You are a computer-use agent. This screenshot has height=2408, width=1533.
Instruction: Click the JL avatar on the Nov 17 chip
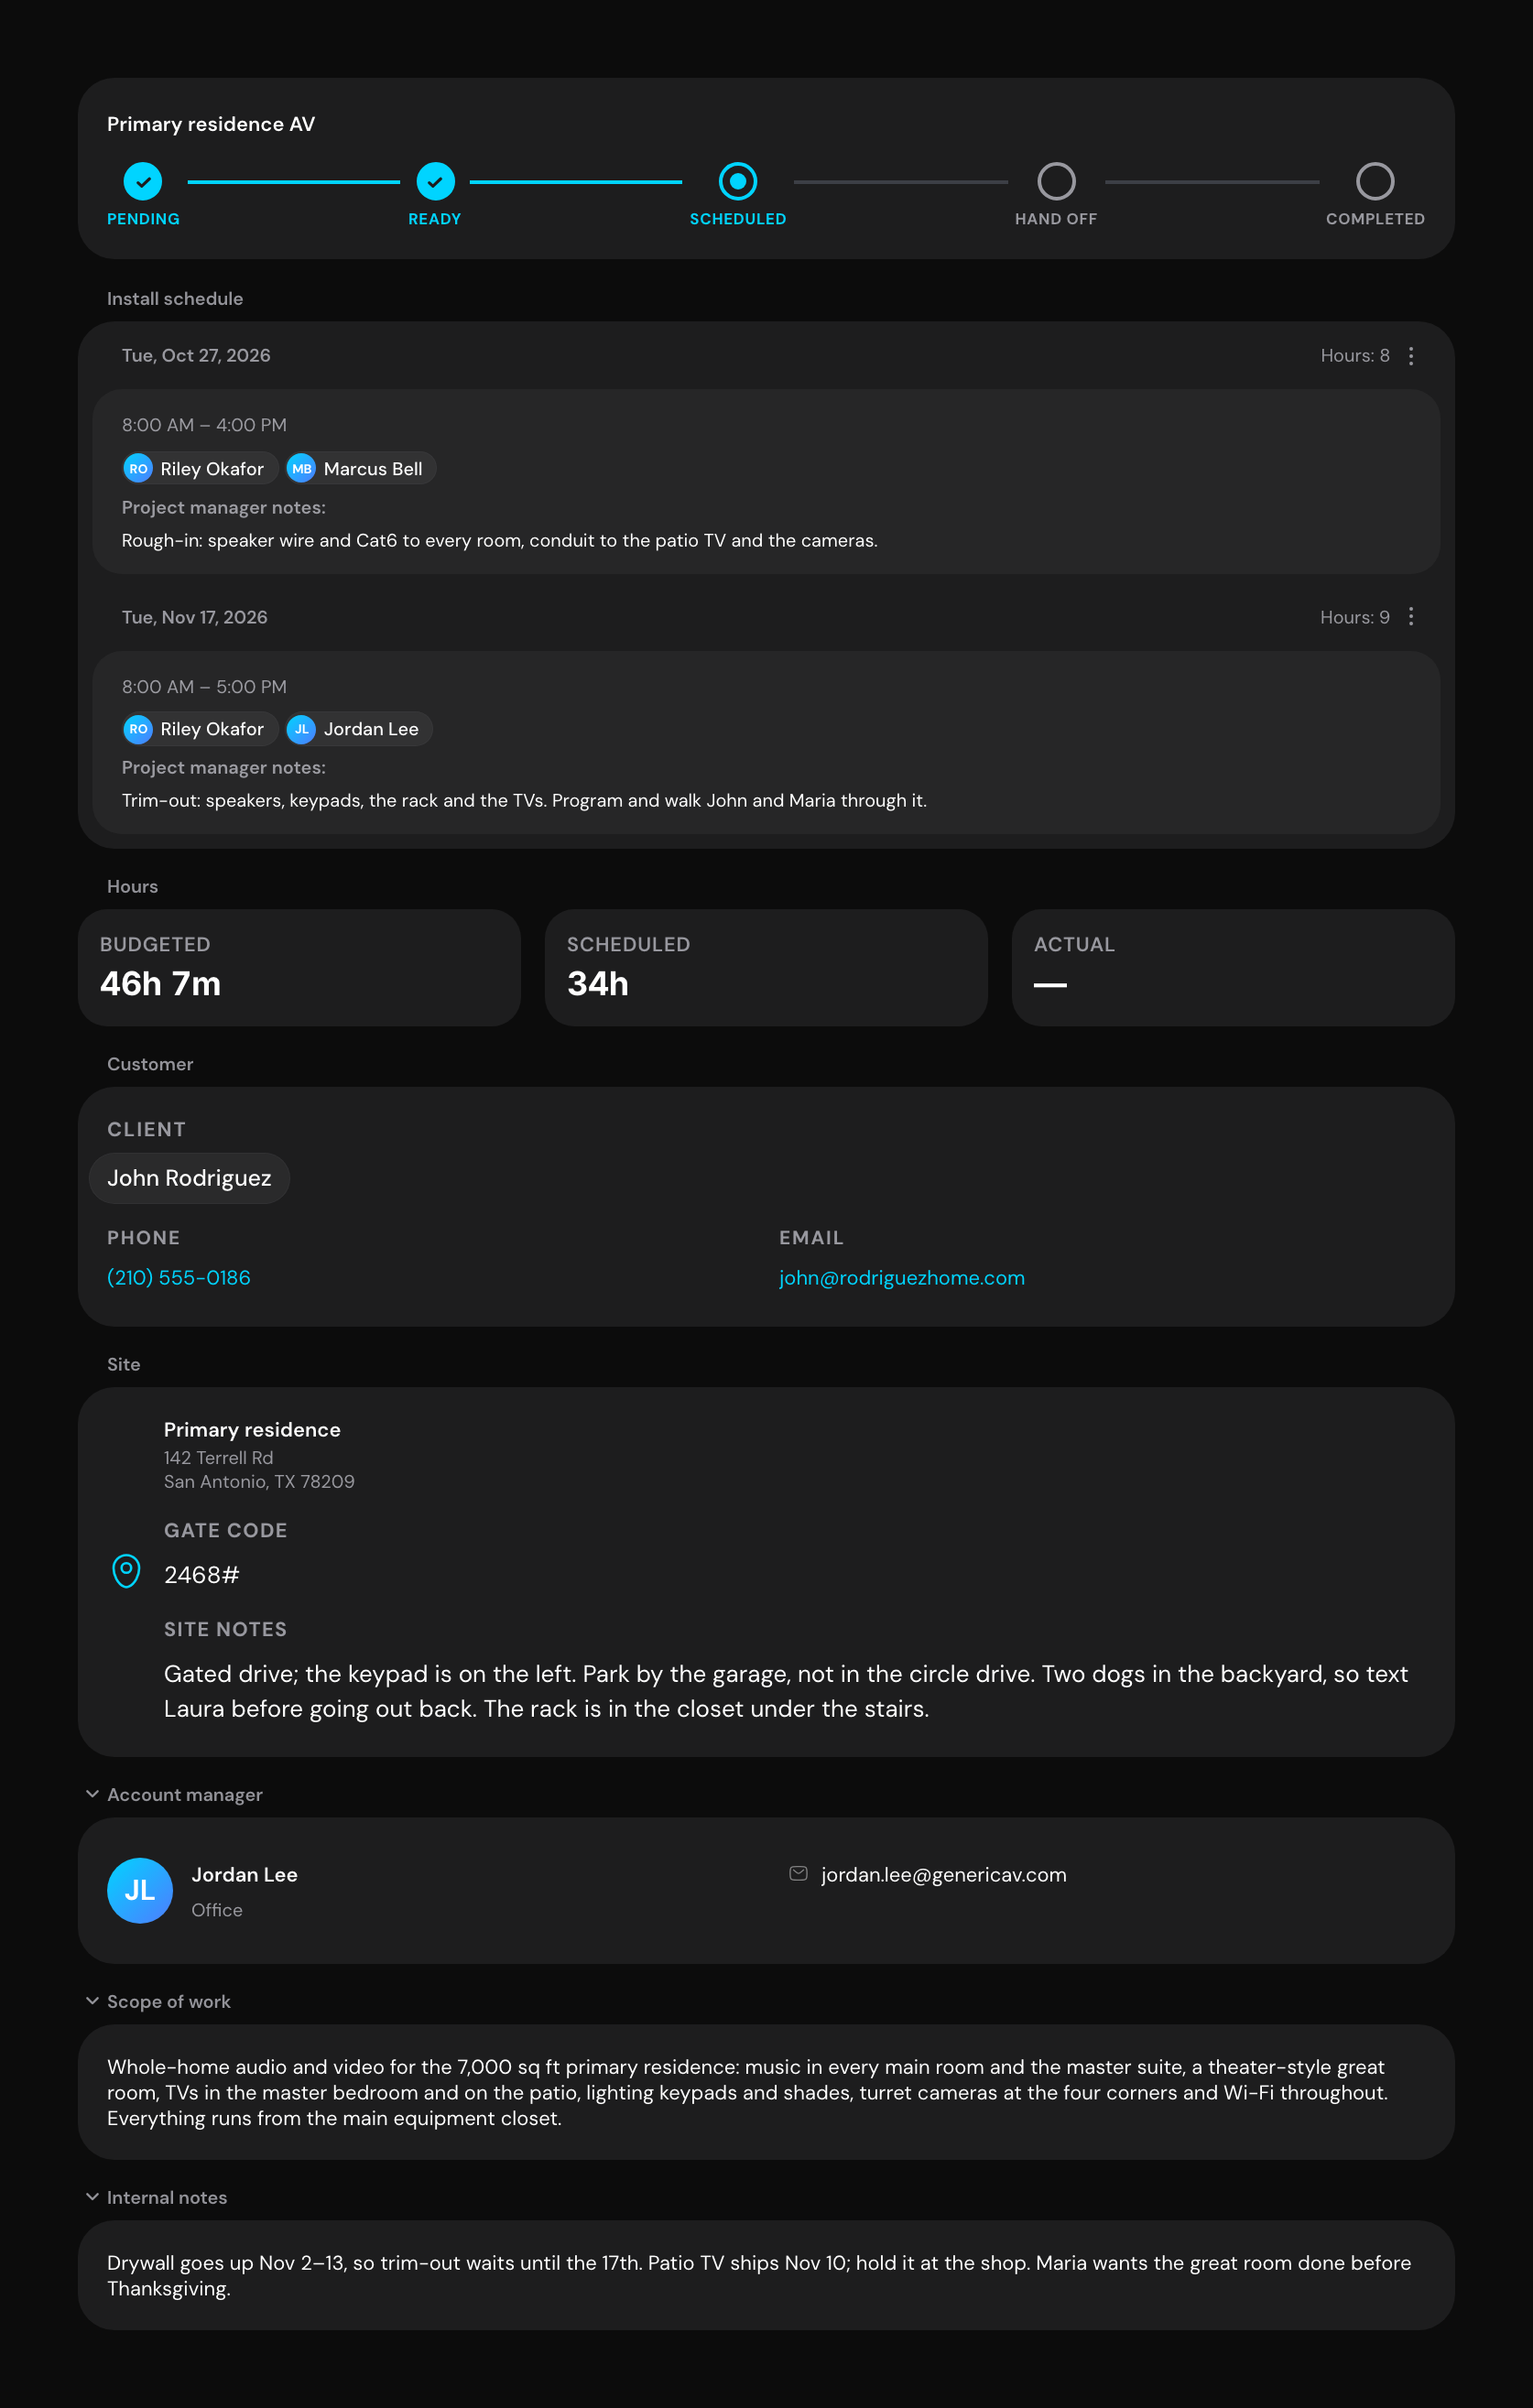pyautogui.click(x=301, y=729)
